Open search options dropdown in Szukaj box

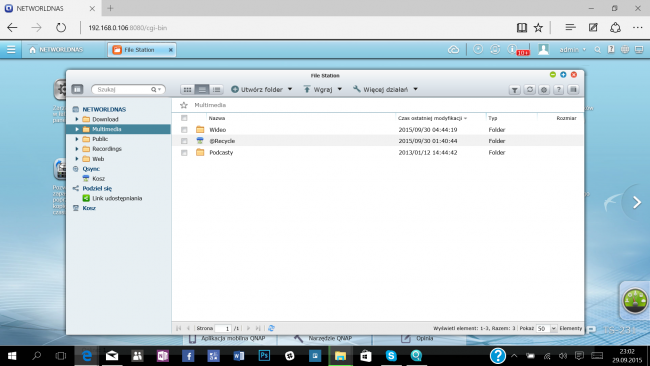click(x=156, y=90)
